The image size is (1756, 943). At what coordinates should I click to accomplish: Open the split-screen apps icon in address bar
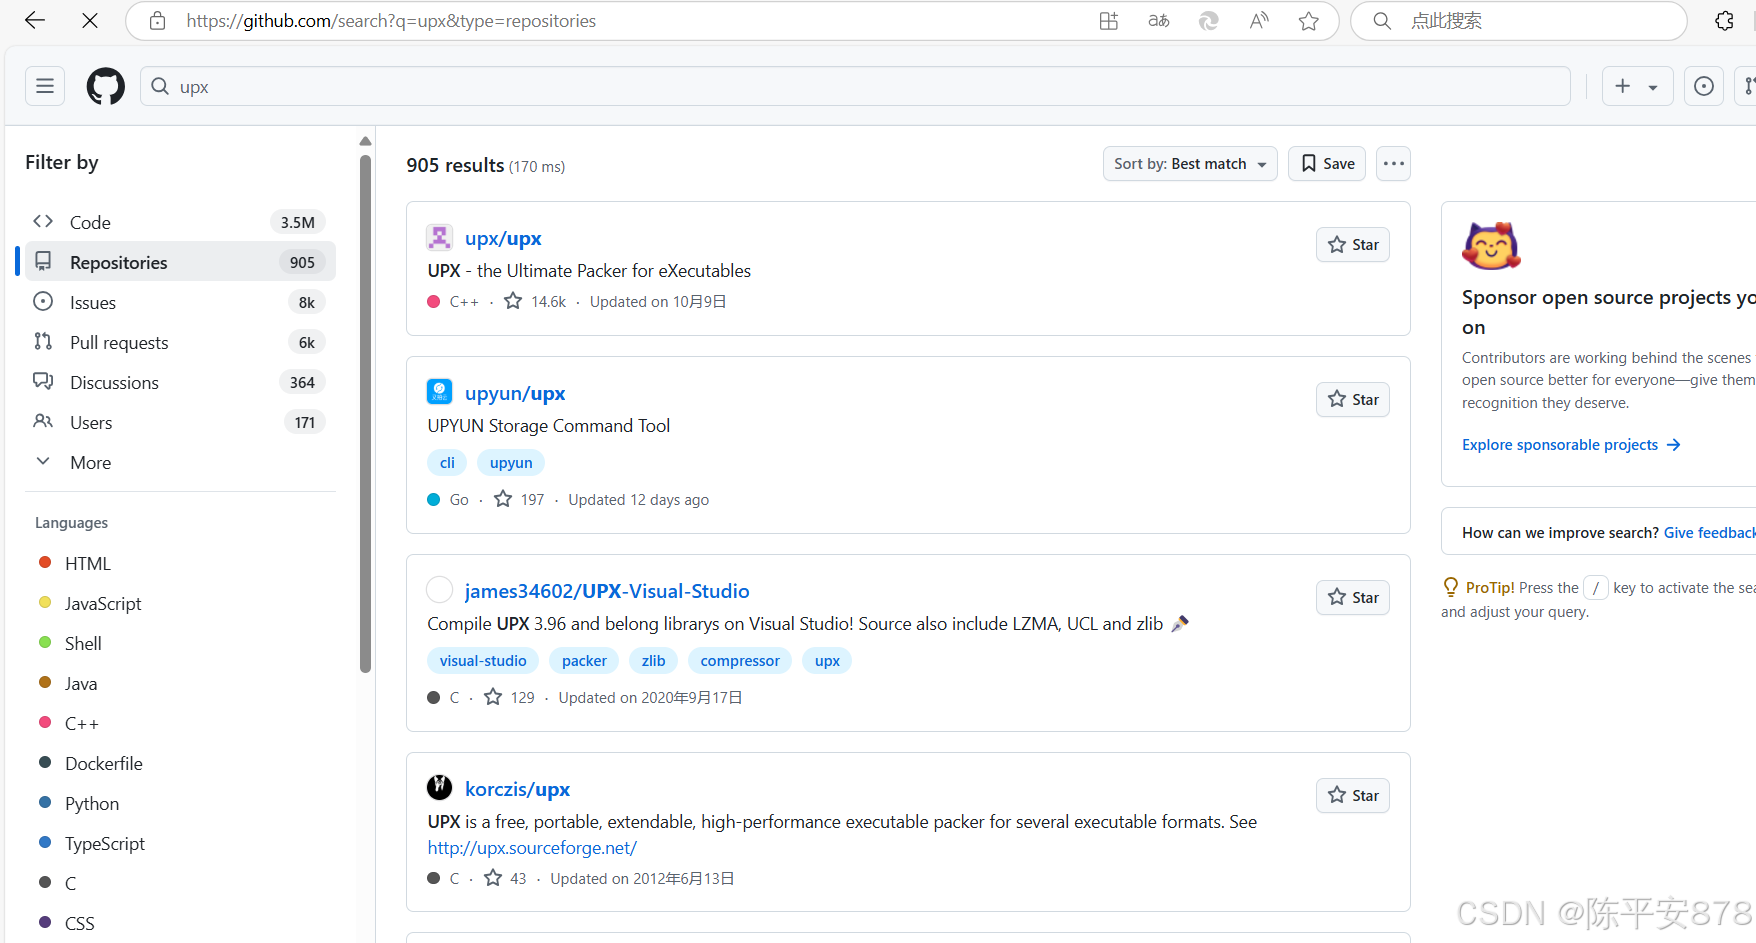tap(1108, 21)
